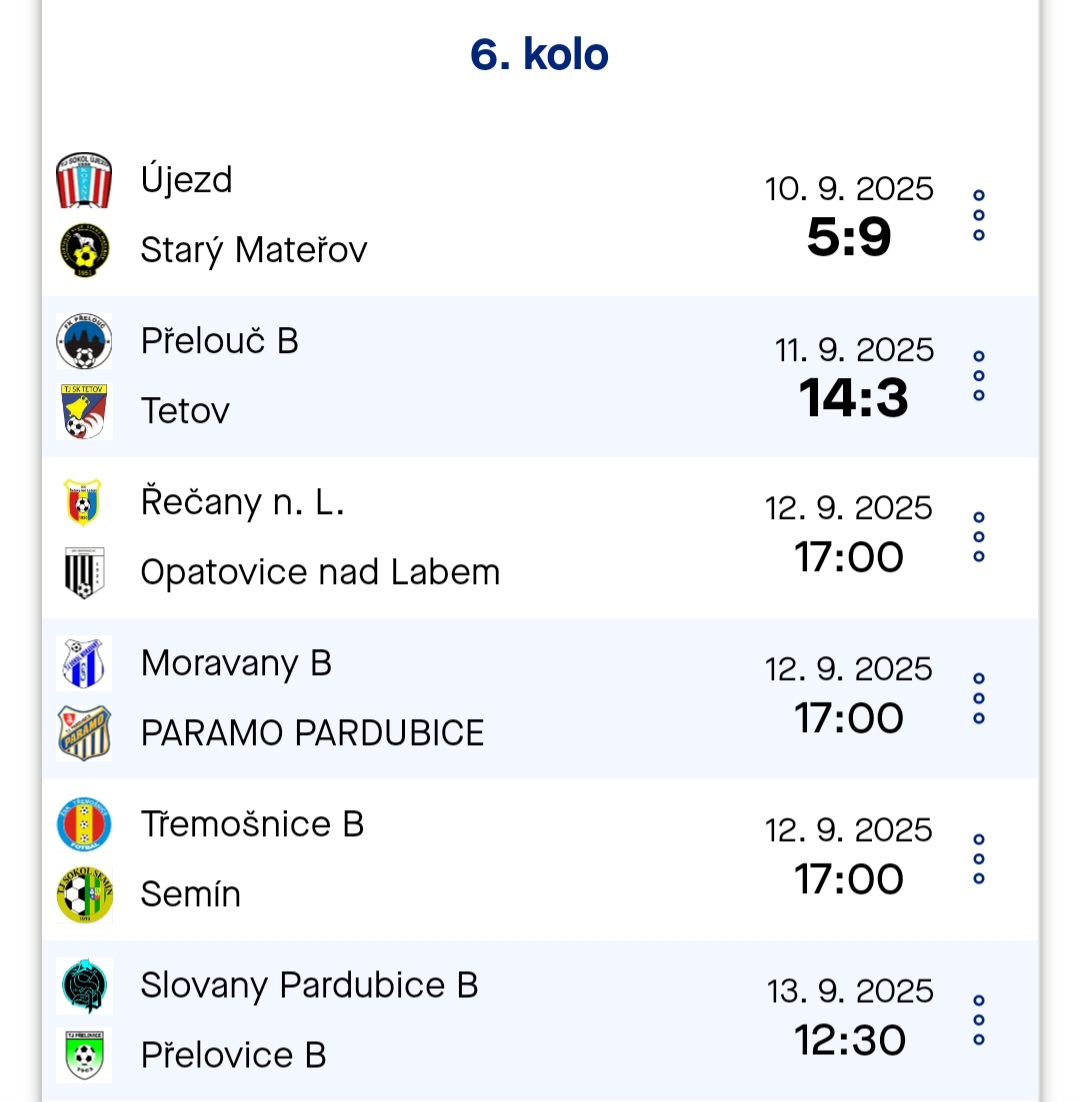Open options menu for Moravany B match
This screenshot has width=1080, height=1102.
point(979,699)
